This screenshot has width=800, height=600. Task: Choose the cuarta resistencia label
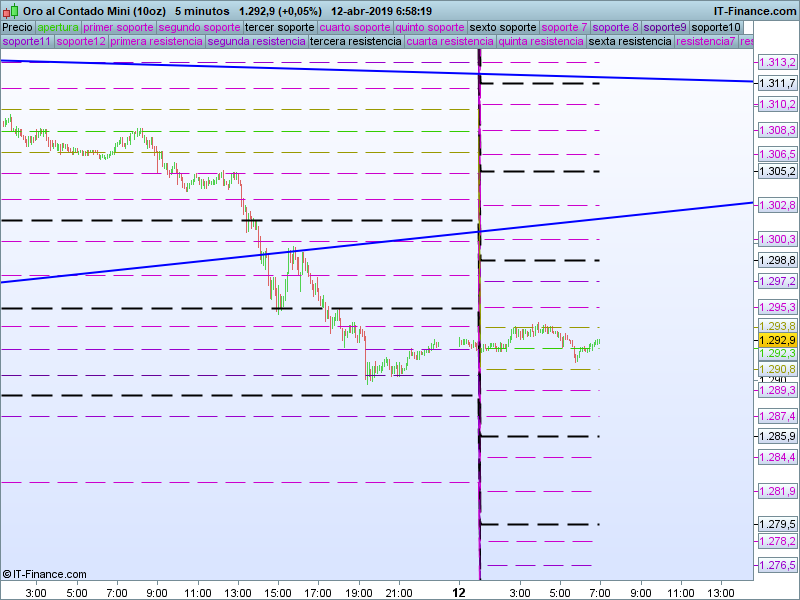coord(450,41)
